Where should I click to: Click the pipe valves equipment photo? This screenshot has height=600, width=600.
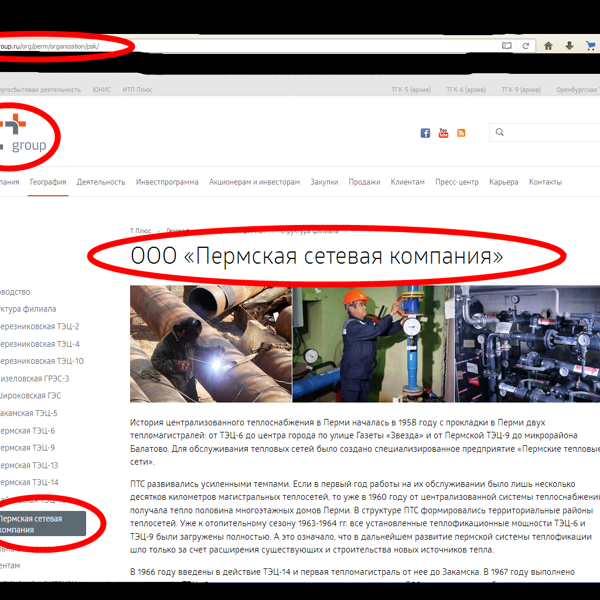tap(528, 344)
